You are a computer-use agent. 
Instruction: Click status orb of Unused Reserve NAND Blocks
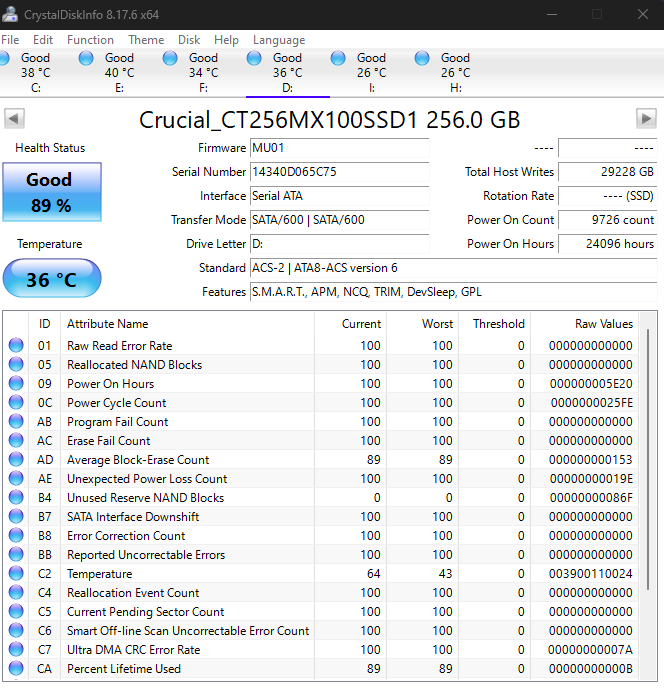(x=16, y=497)
